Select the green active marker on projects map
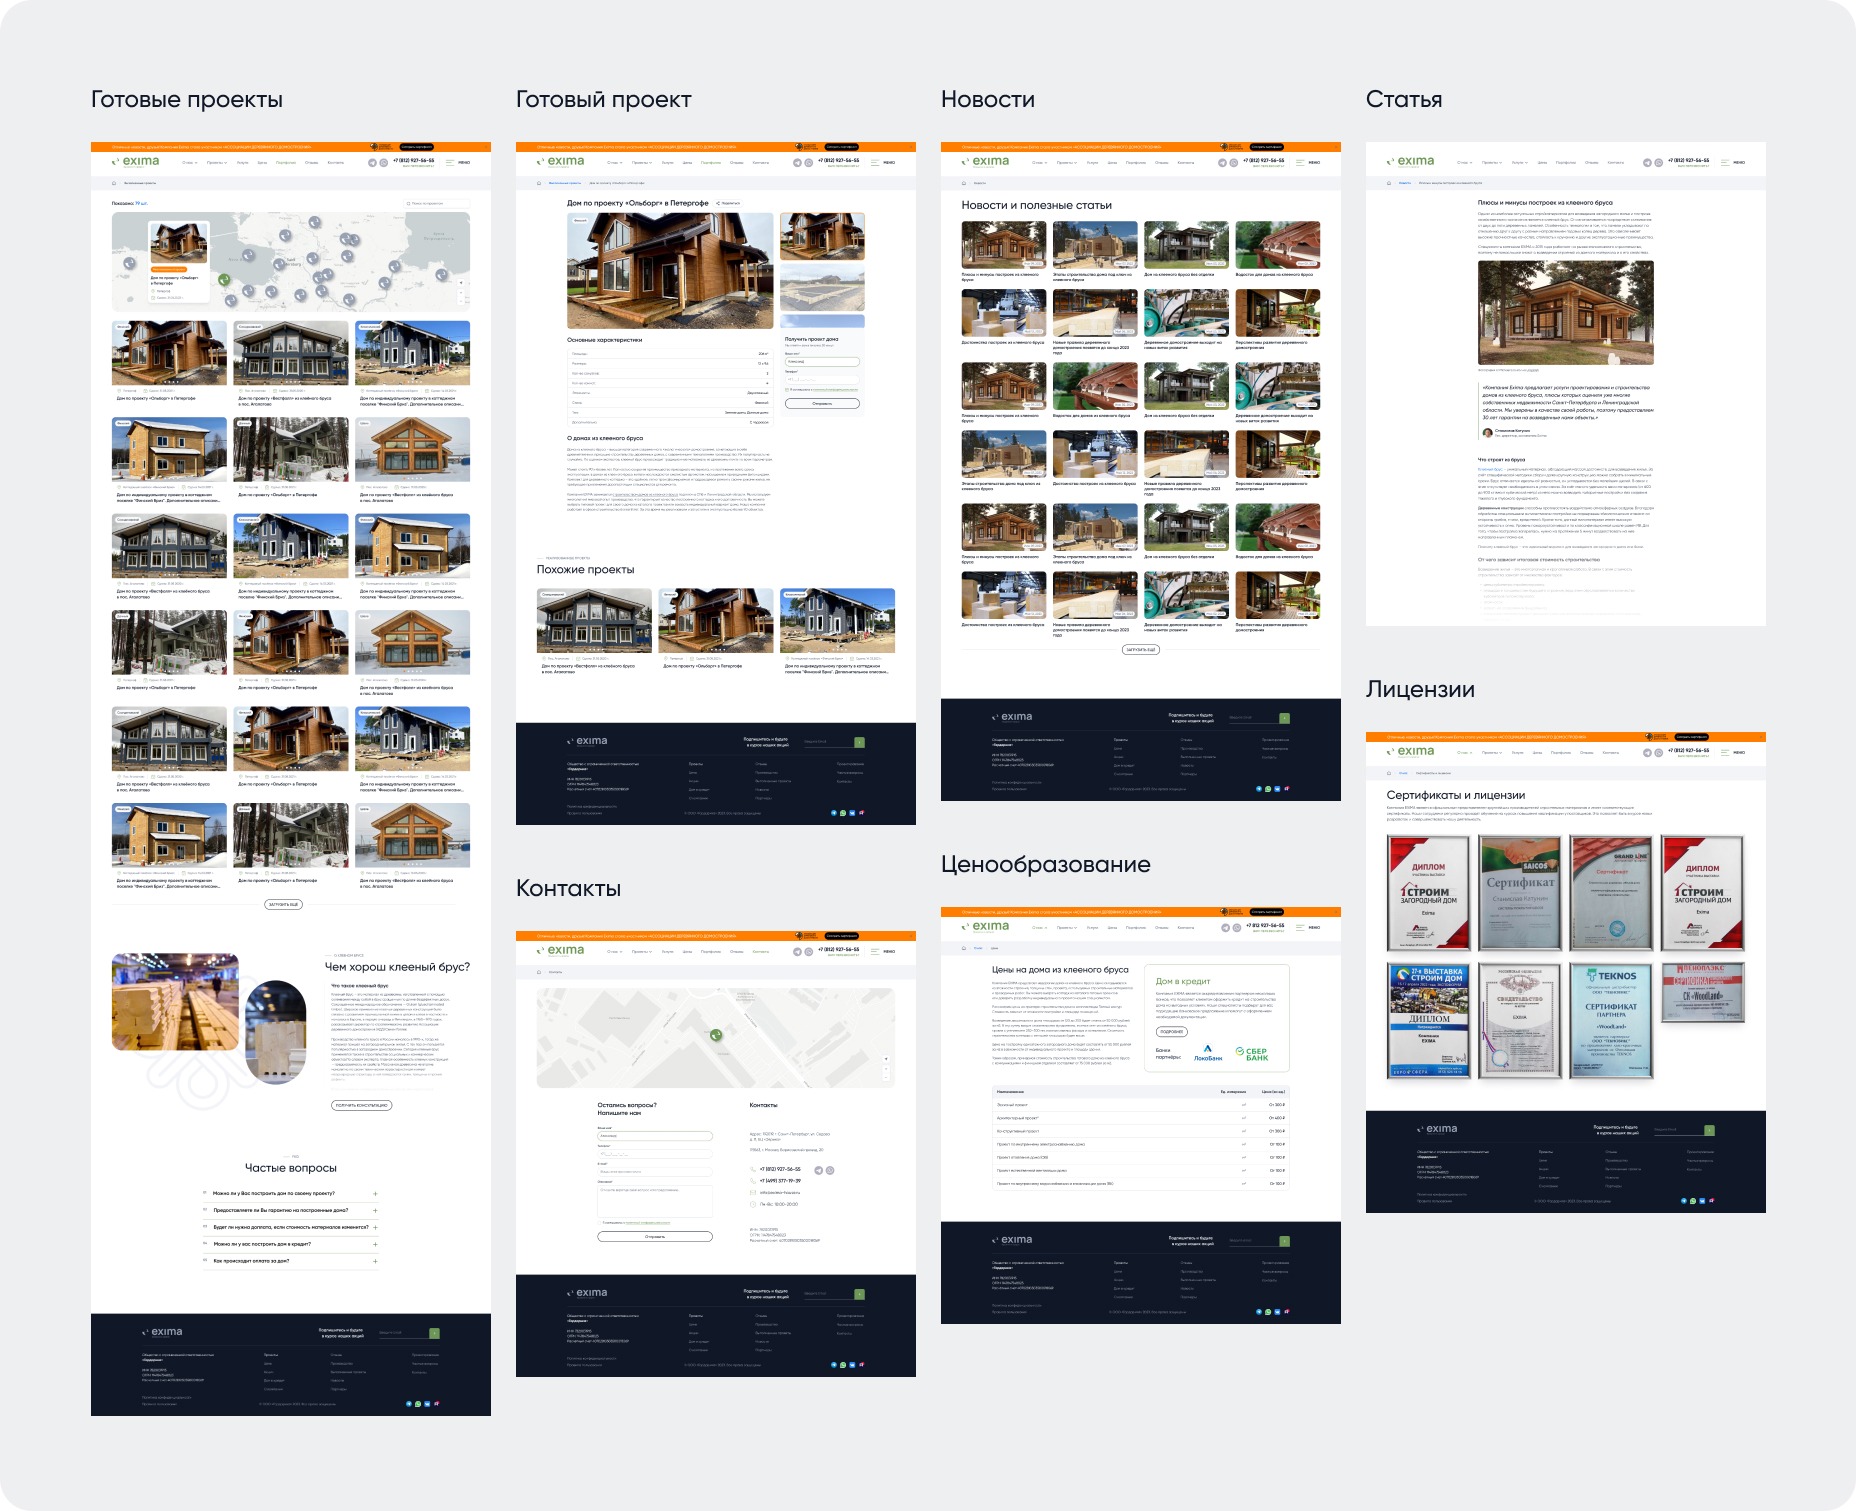The width and height of the screenshot is (1856, 1511). [224, 280]
